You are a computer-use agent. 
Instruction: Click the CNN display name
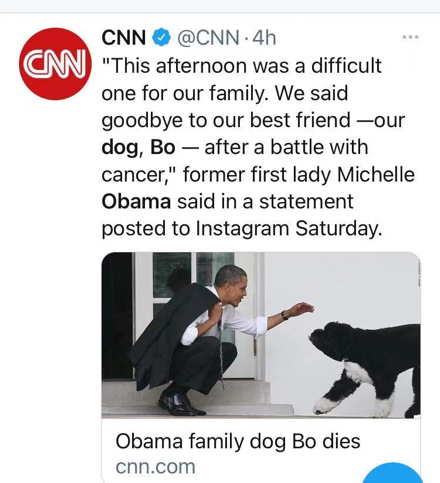click(x=124, y=37)
